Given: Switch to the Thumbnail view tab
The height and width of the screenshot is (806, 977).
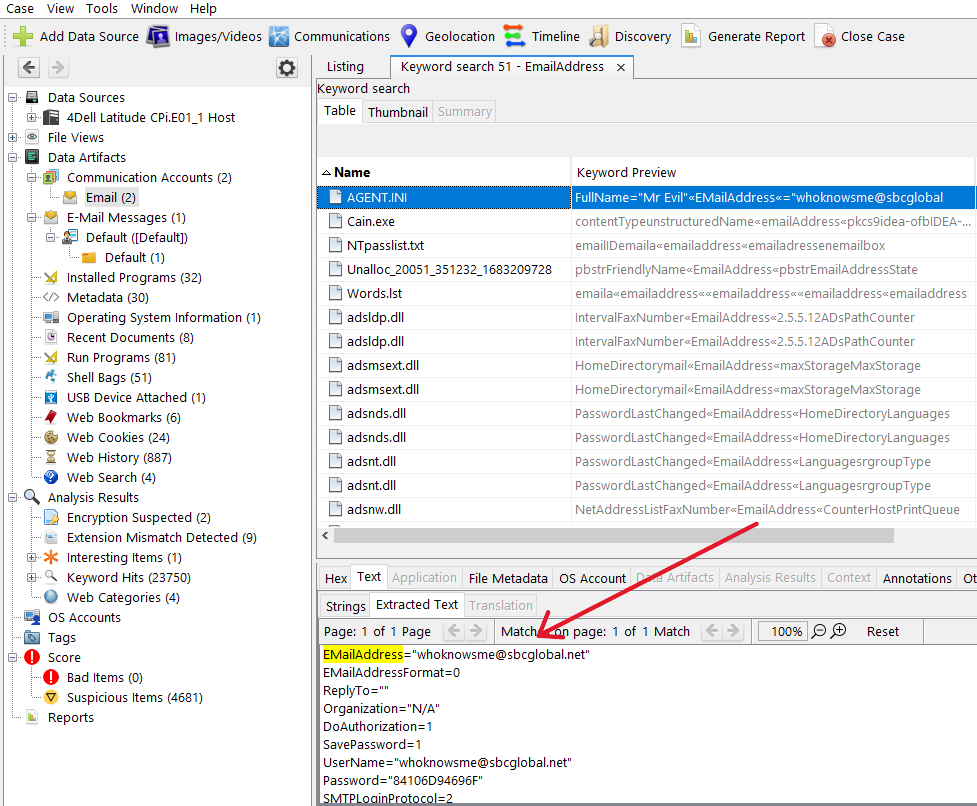Looking at the screenshot, I should click(x=398, y=111).
